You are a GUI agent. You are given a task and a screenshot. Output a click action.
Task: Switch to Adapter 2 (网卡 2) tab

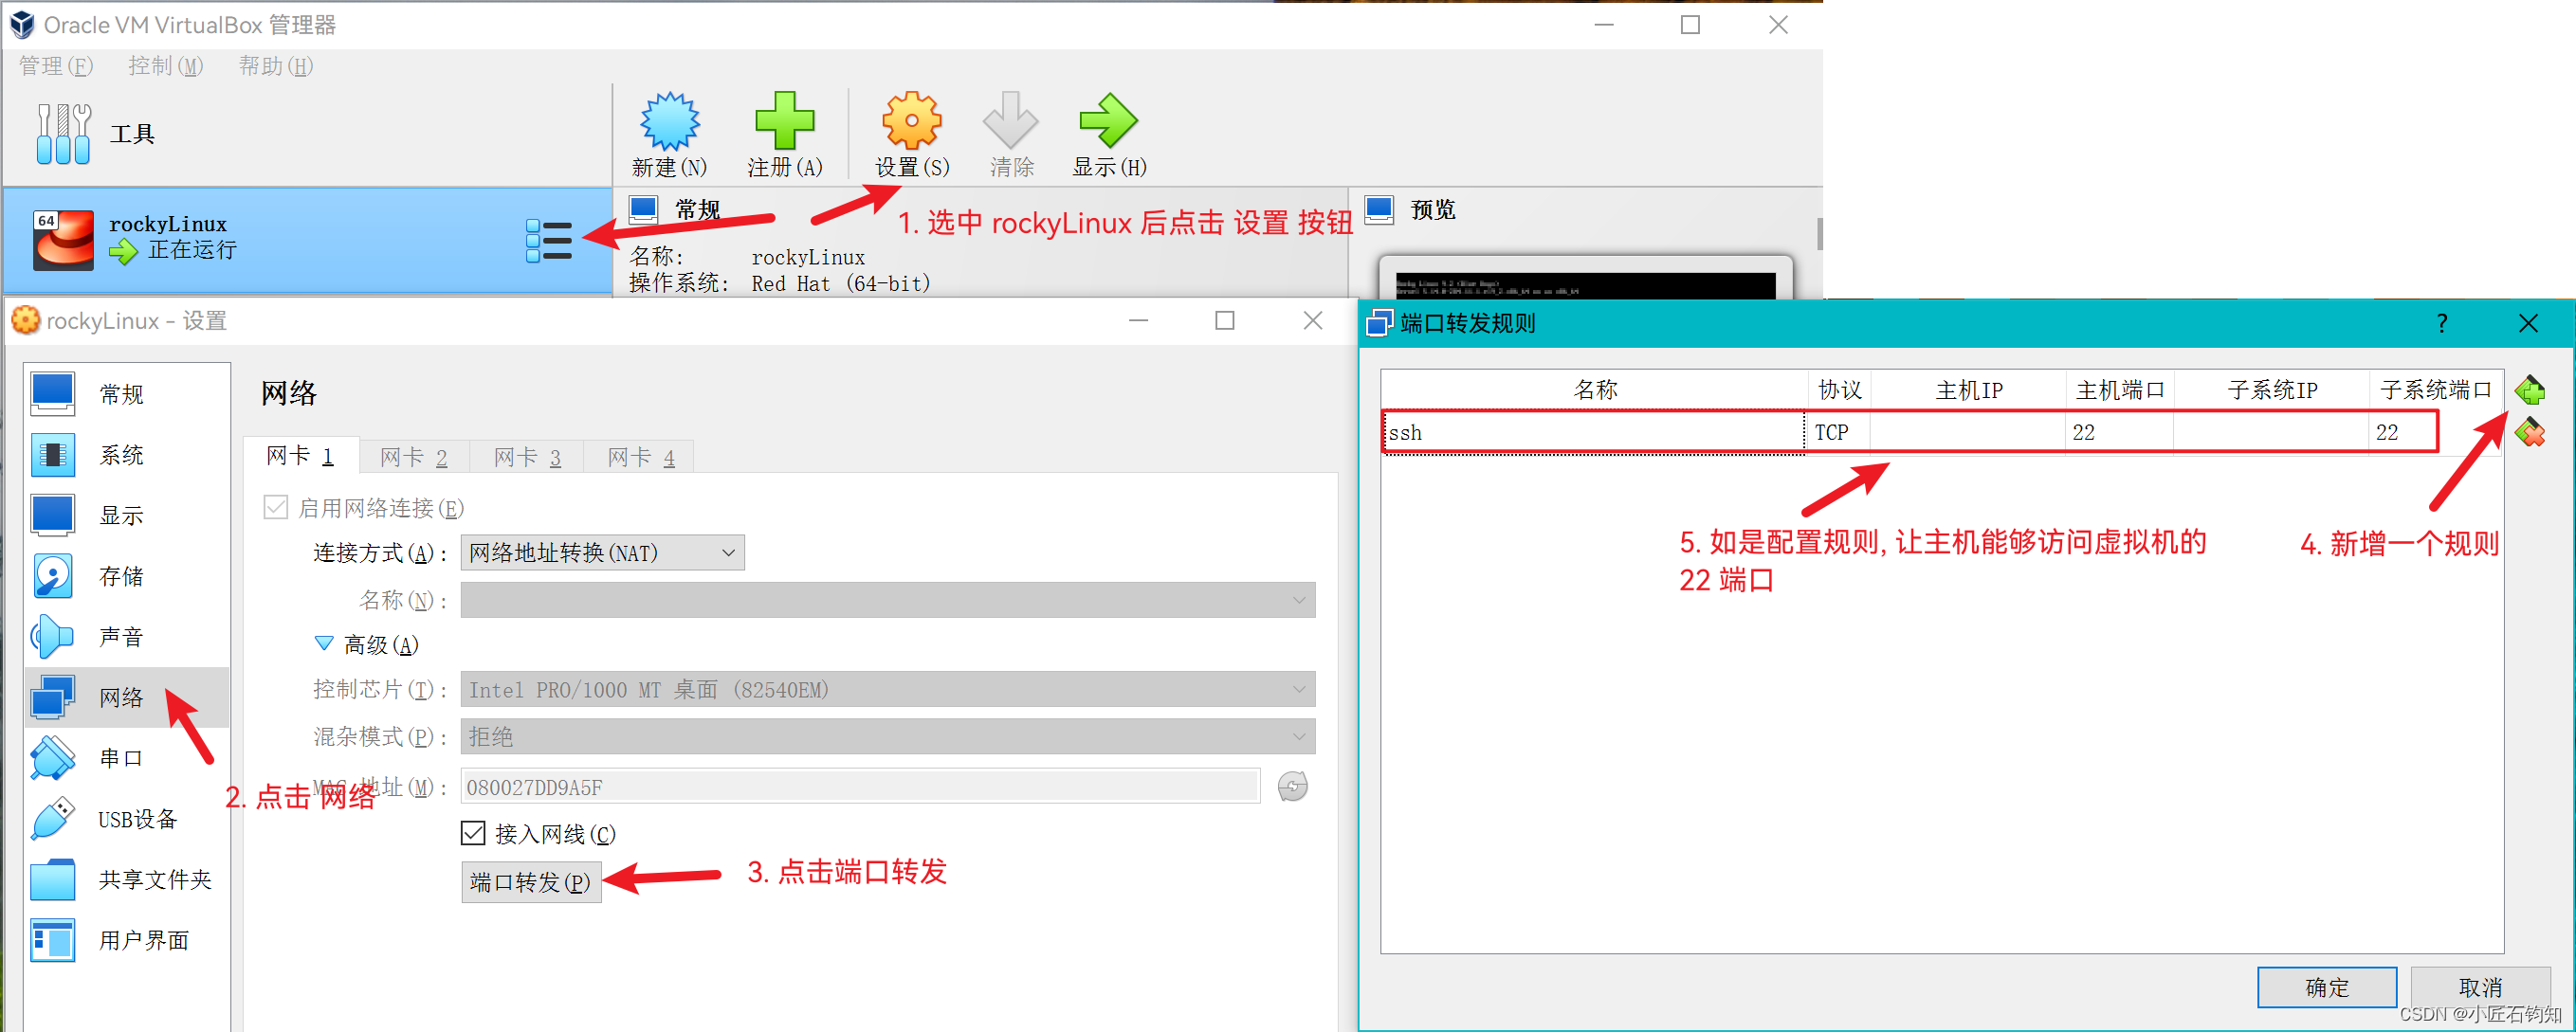pos(414,457)
